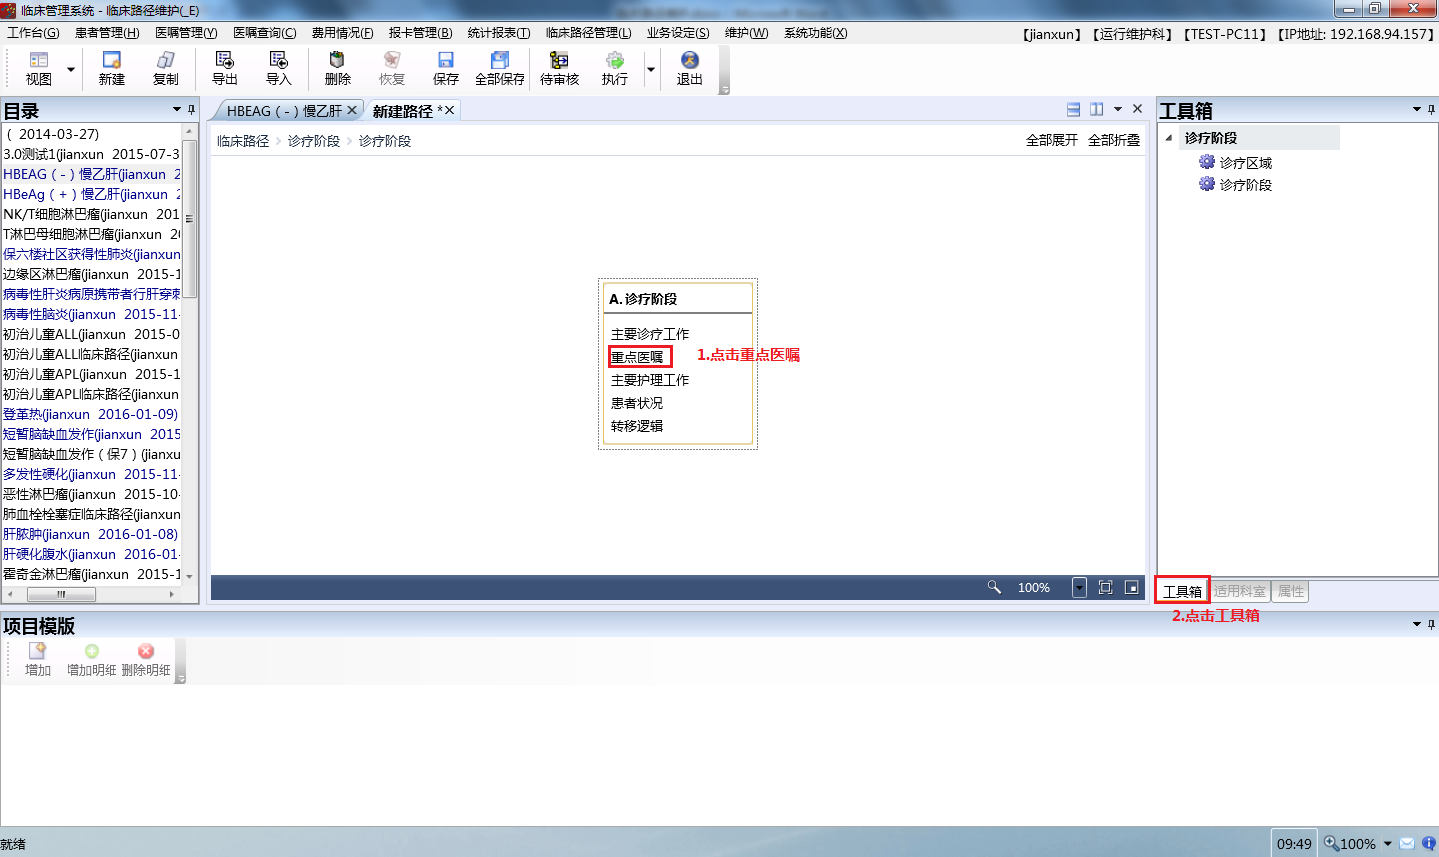Open the 报卡管理(B) menu
This screenshot has height=857, width=1439.
[x=420, y=33]
